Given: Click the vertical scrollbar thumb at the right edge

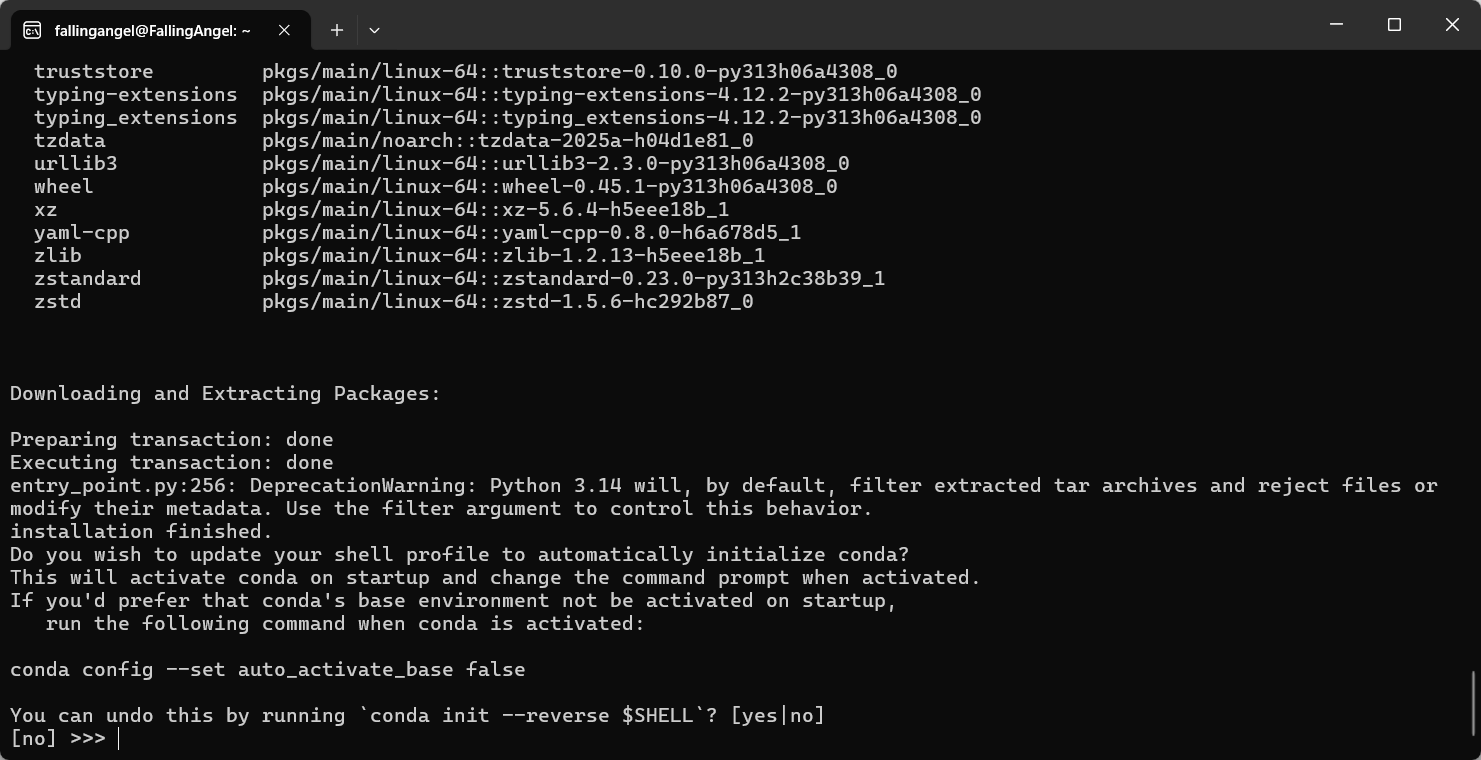Looking at the screenshot, I should coord(1475,704).
